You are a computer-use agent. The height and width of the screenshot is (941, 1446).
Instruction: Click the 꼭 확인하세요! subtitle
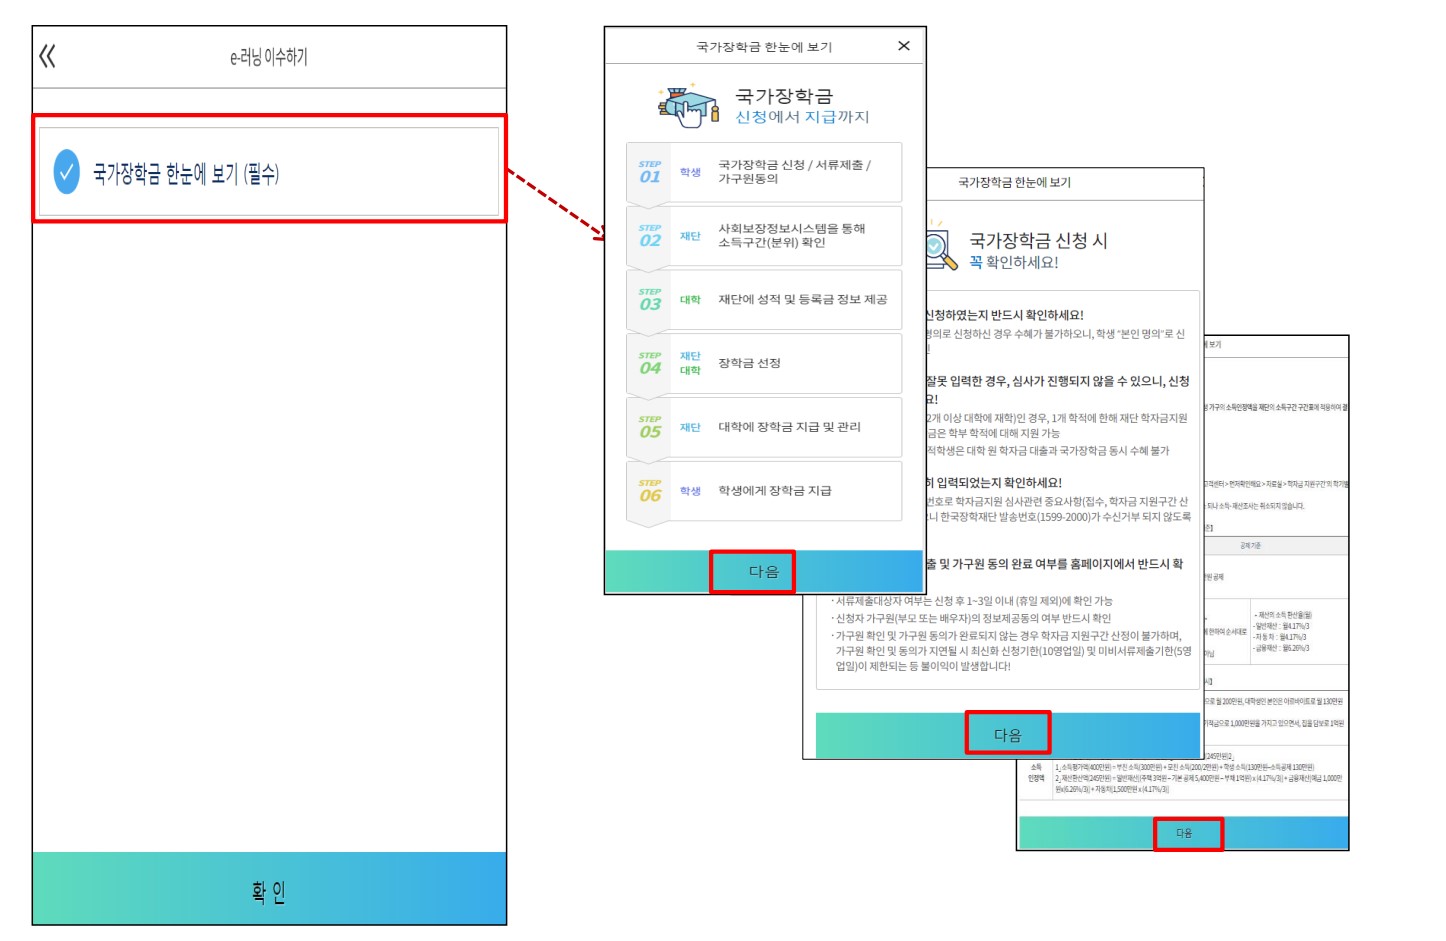1013,263
